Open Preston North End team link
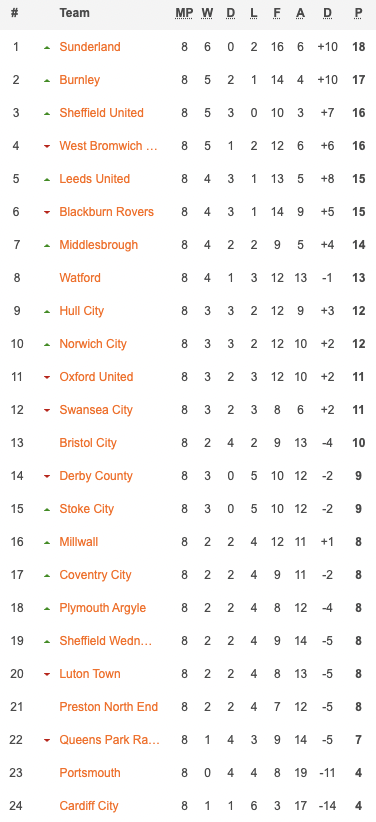Screen dimensions: 376x822 [x=109, y=707]
